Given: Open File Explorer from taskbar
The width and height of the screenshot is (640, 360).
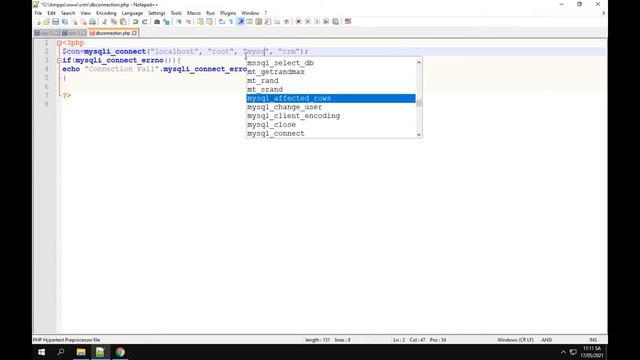Looking at the screenshot, I should pos(81,352).
